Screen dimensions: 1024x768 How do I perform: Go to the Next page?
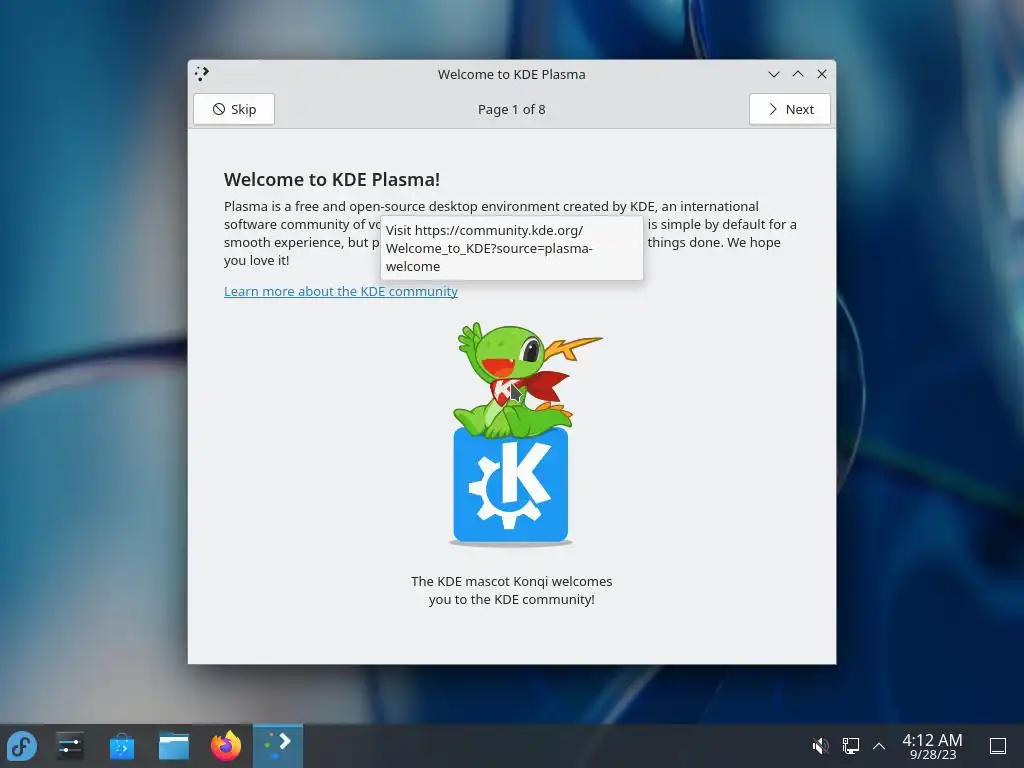(790, 109)
